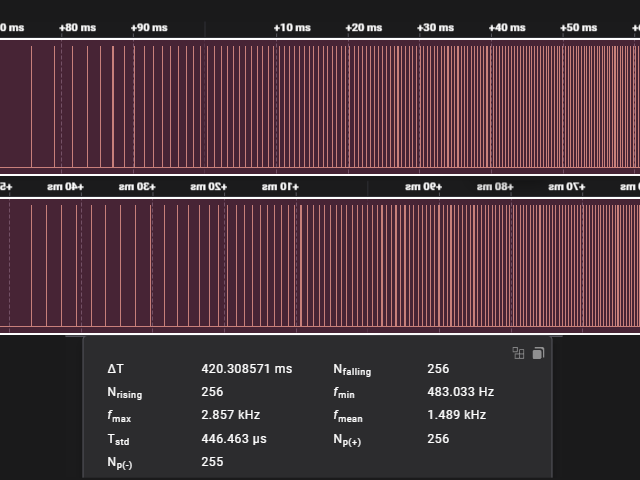Viewport: 640px width, 480px height.
Task: Click the Np(+) value 256
Action: [x=438, y=439]
